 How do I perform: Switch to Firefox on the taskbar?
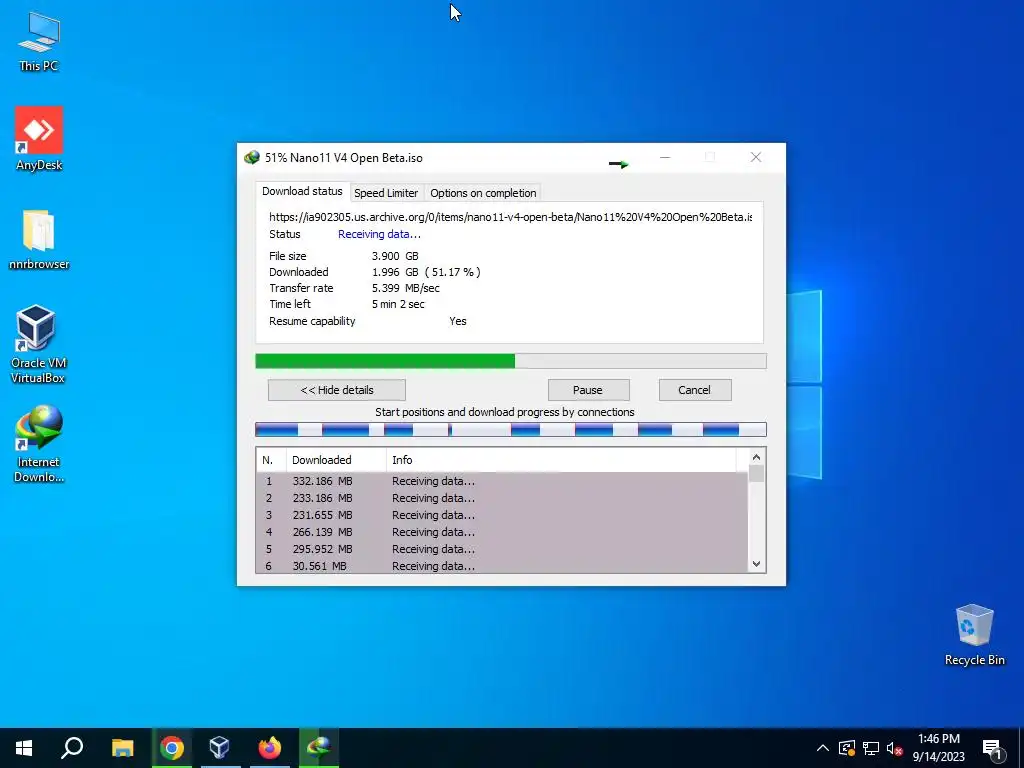(269, 747)
